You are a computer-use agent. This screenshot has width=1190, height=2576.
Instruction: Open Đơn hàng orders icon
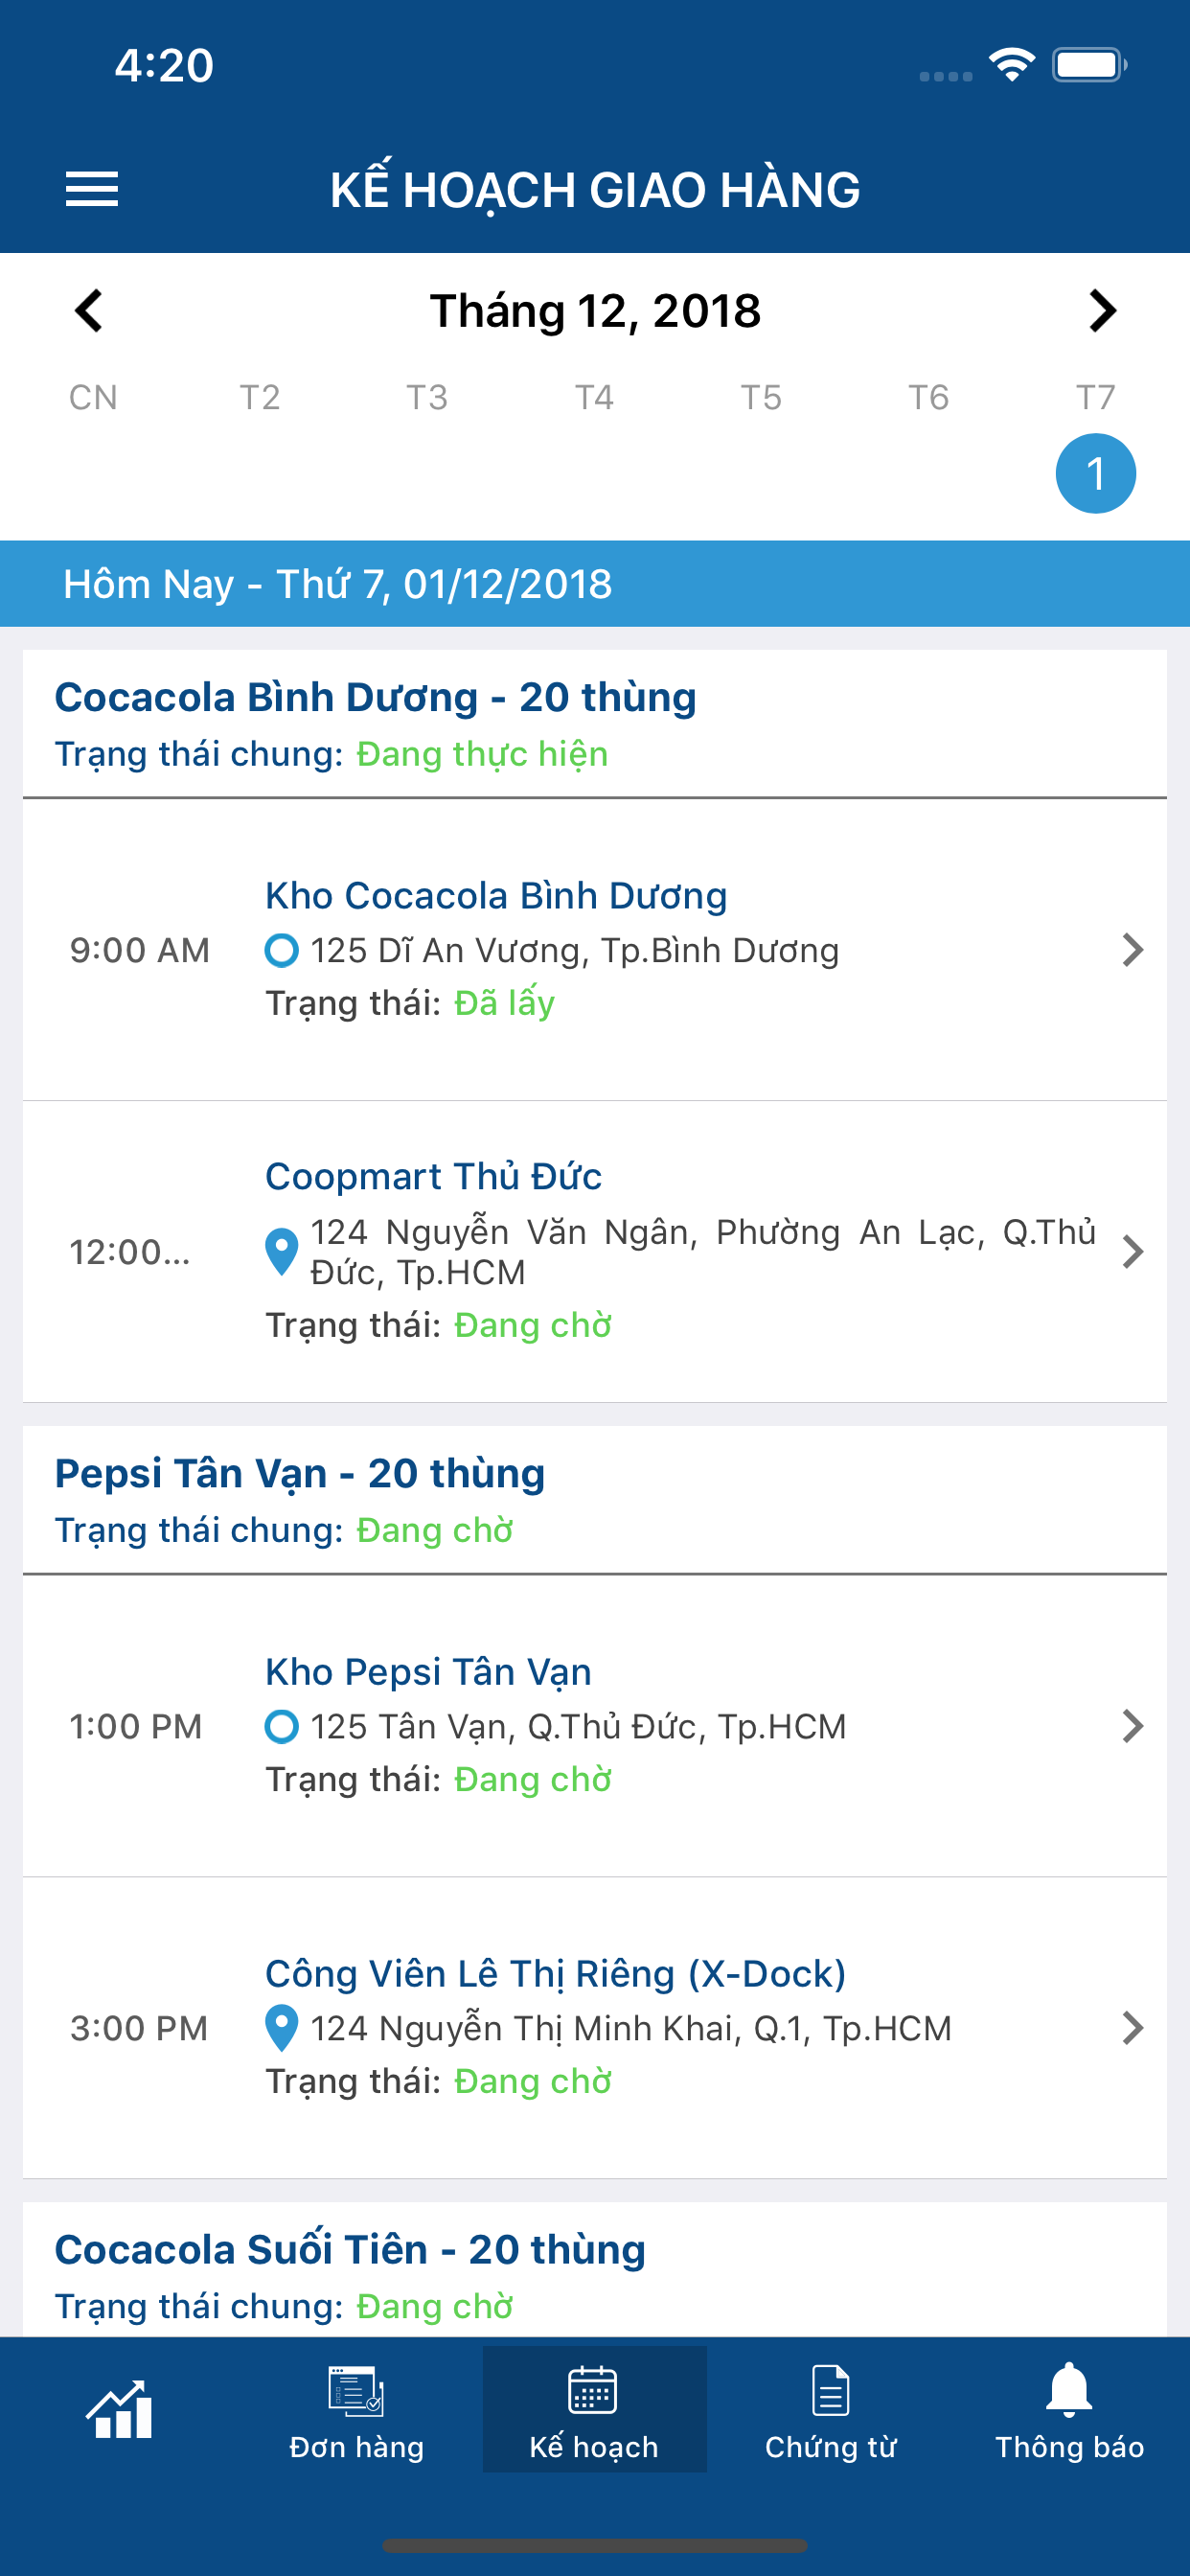pos(356,2391)
